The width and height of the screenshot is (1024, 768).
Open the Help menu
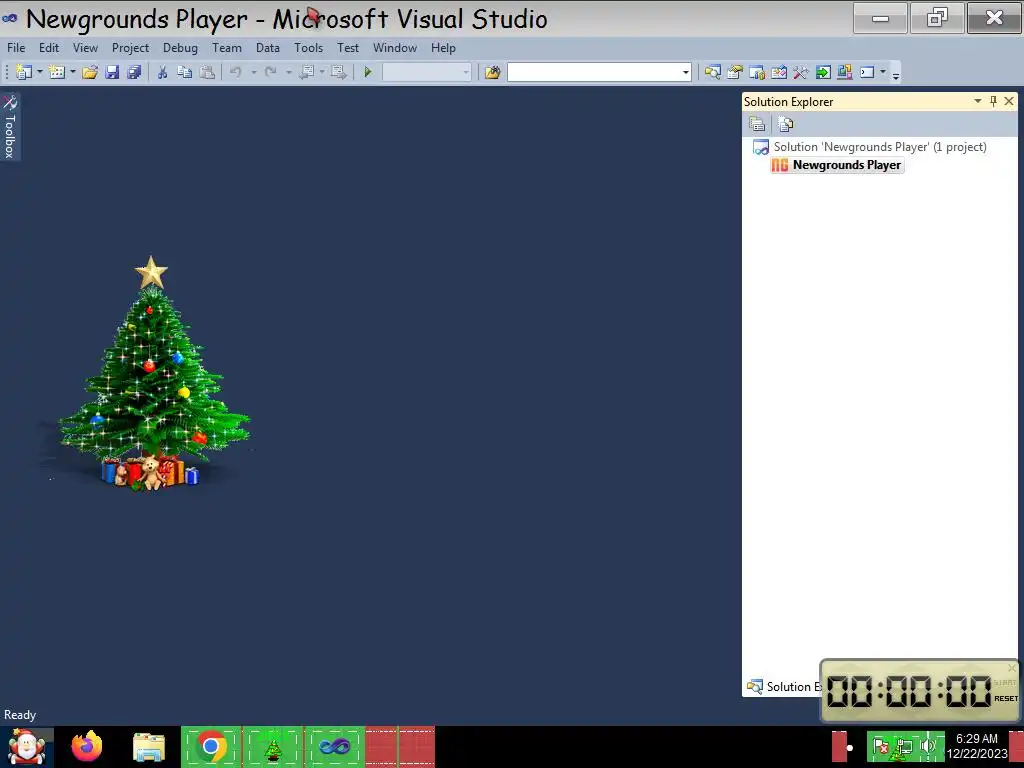443,48
